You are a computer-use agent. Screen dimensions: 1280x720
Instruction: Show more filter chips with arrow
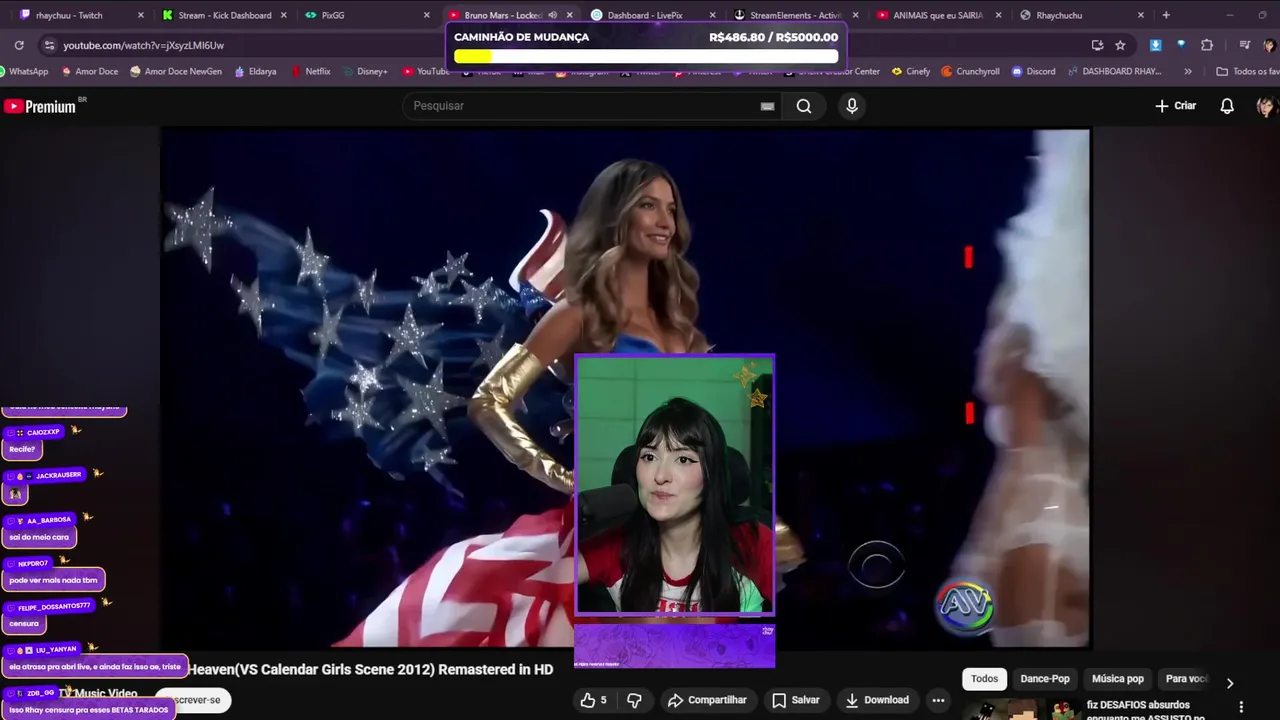[x=1230, y=683]
